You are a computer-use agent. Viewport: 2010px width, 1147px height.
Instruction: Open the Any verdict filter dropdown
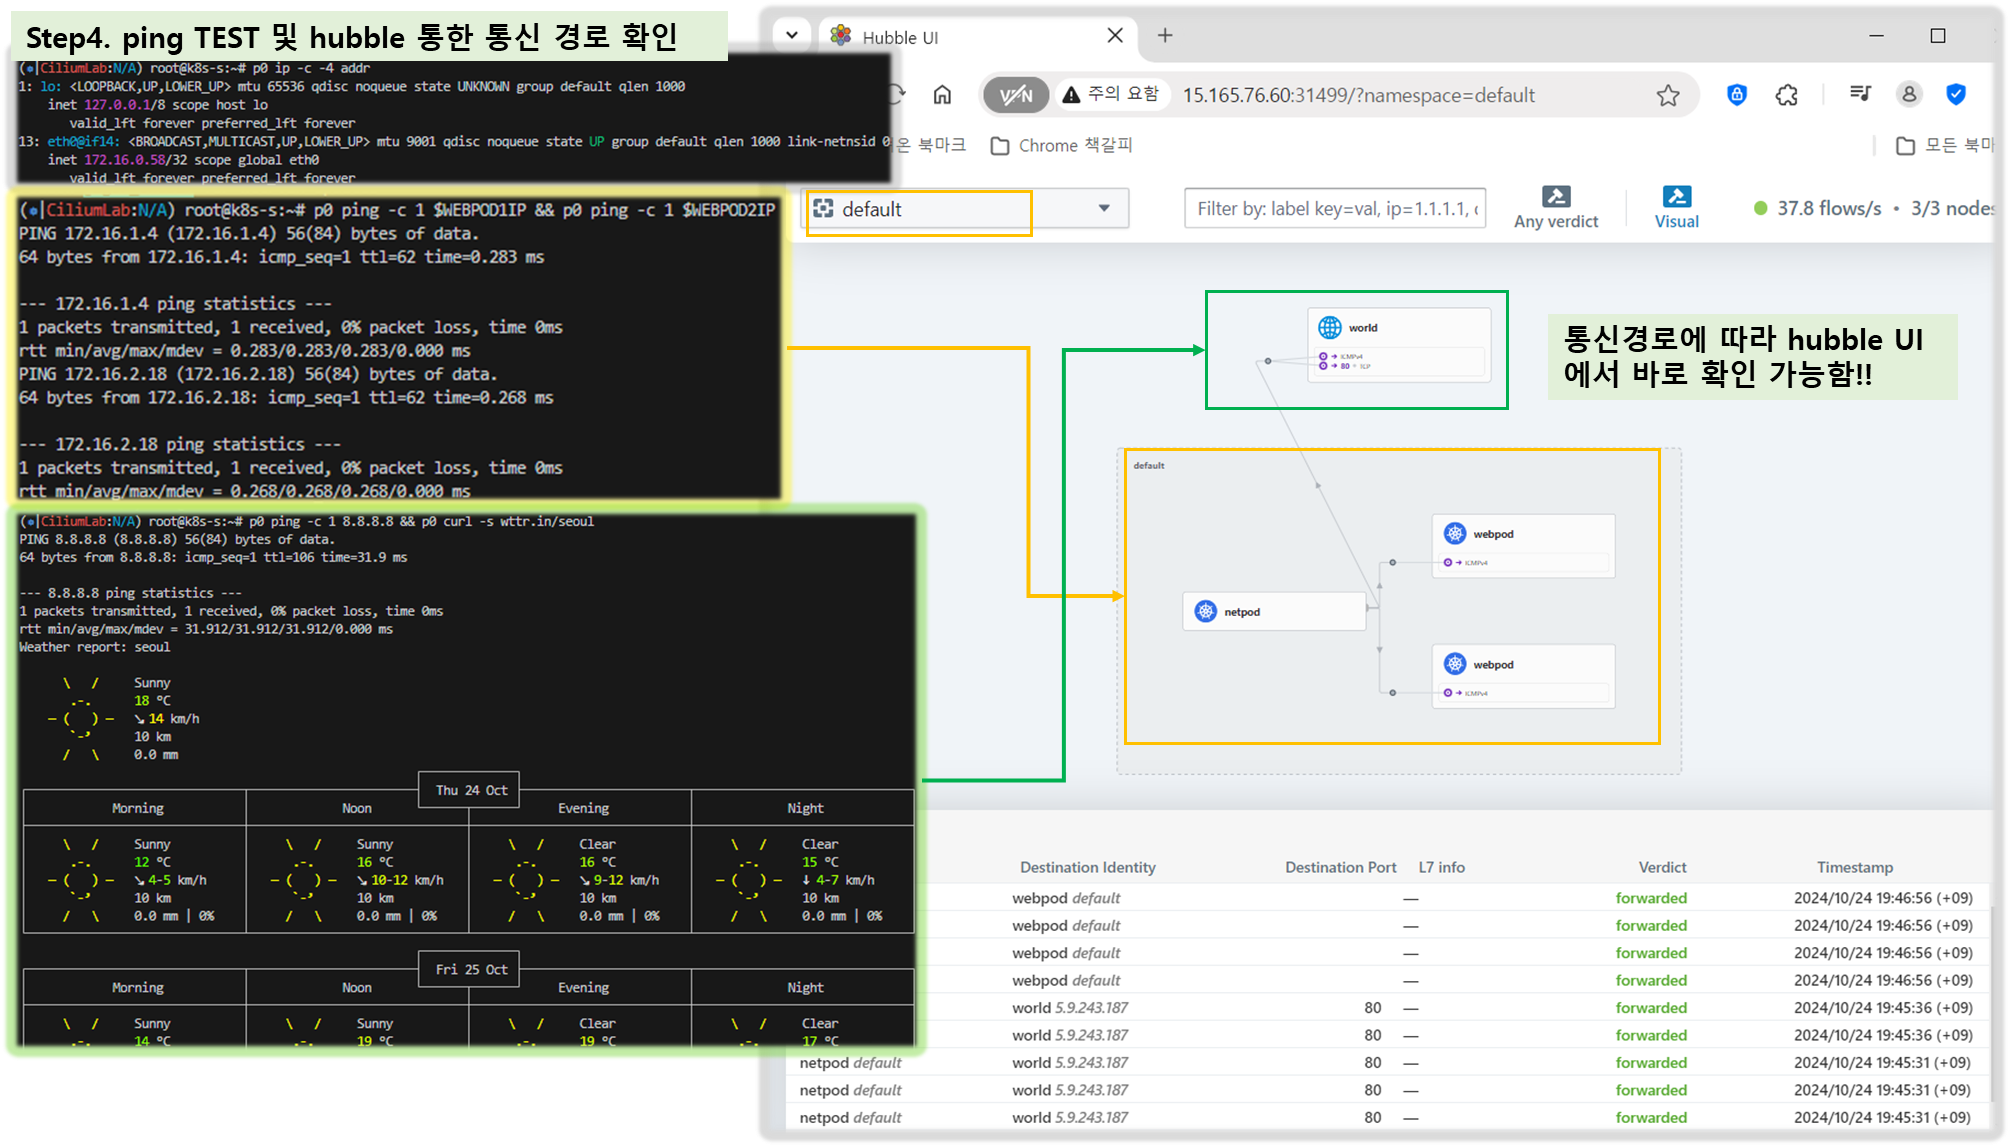pyautogui.click(x=1555, y=207)
